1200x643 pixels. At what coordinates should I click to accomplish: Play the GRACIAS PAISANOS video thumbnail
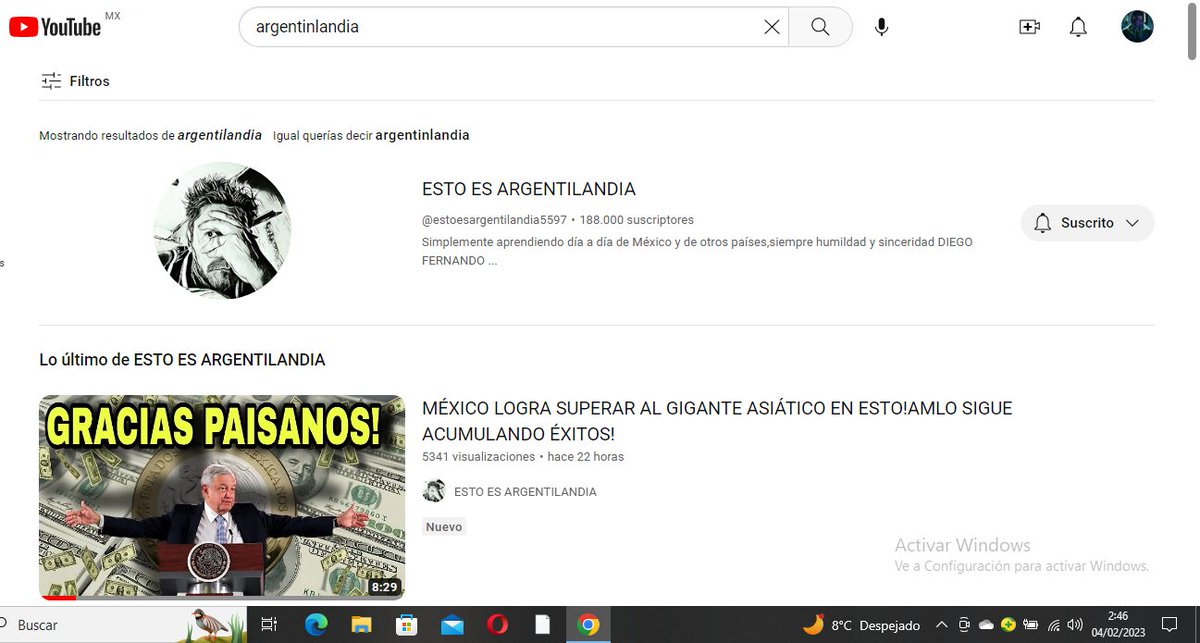(x=222, y=498)
